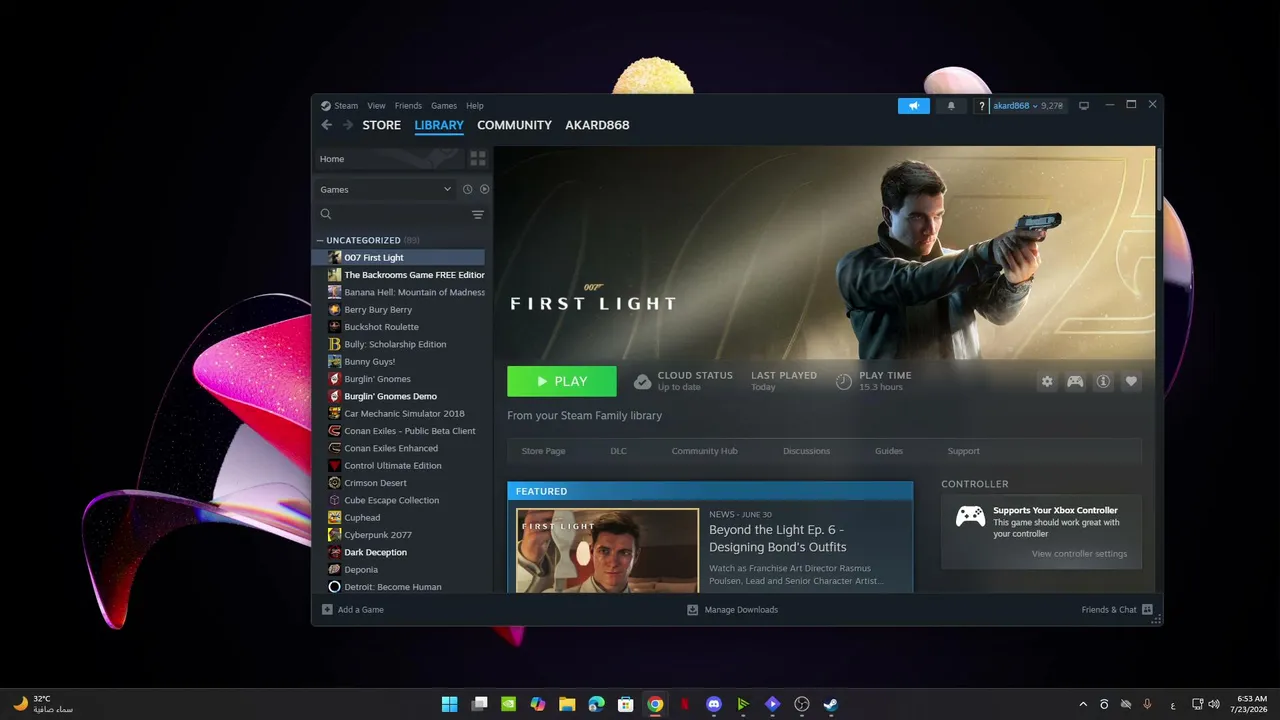Open the Steam menu
This screenshot has height=720, width=1280.
point(346,105)
